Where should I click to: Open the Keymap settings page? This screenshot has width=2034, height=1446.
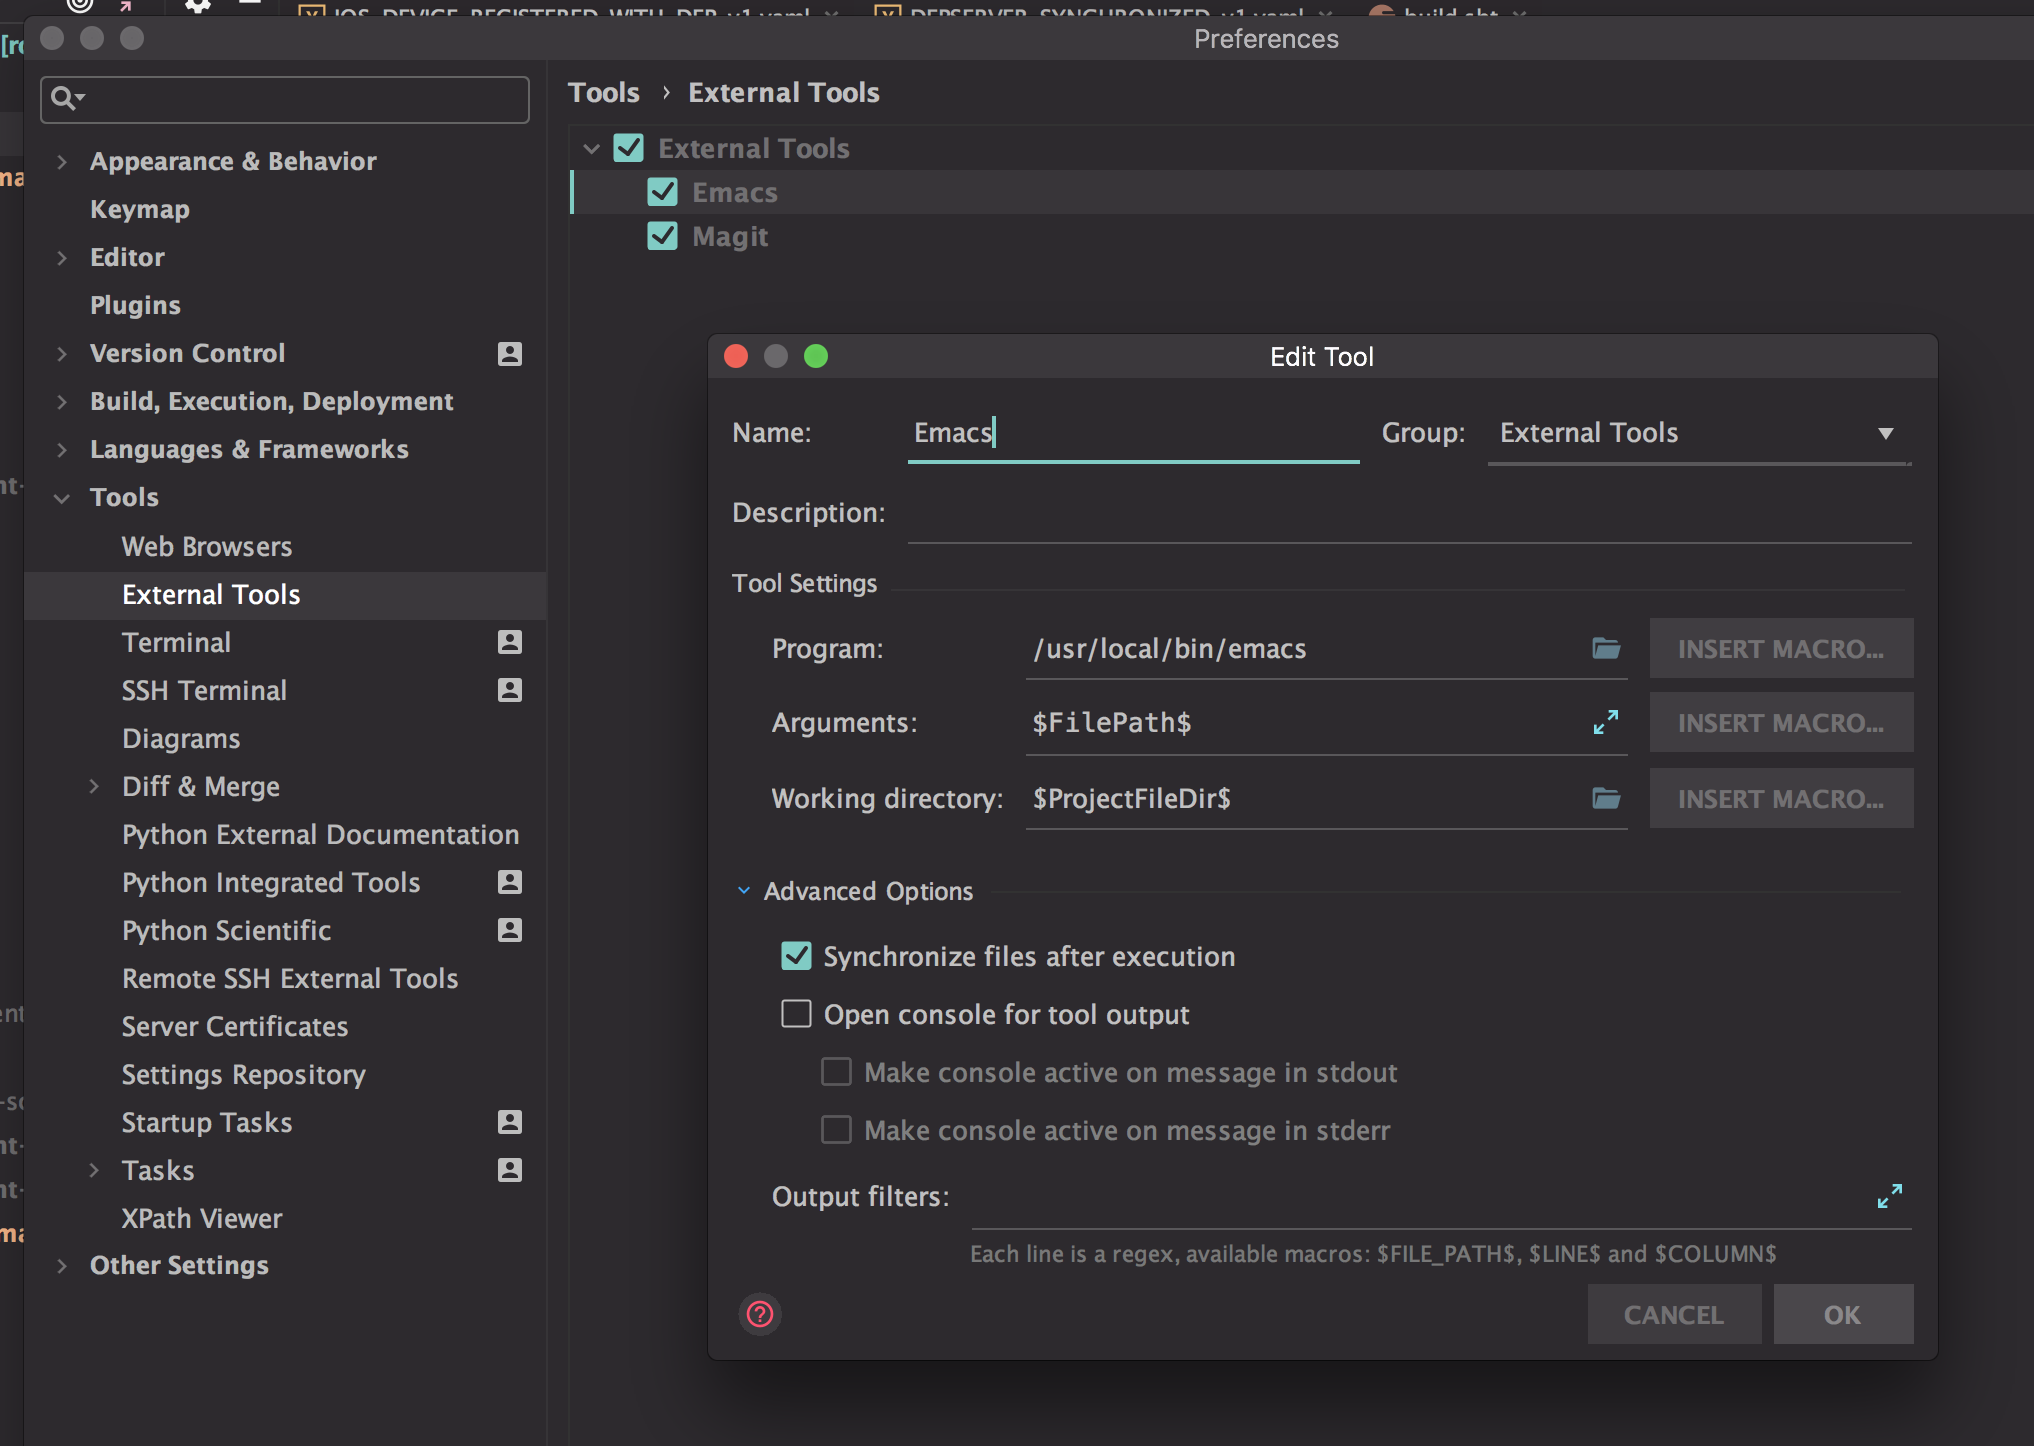click(x=140, y=209)
